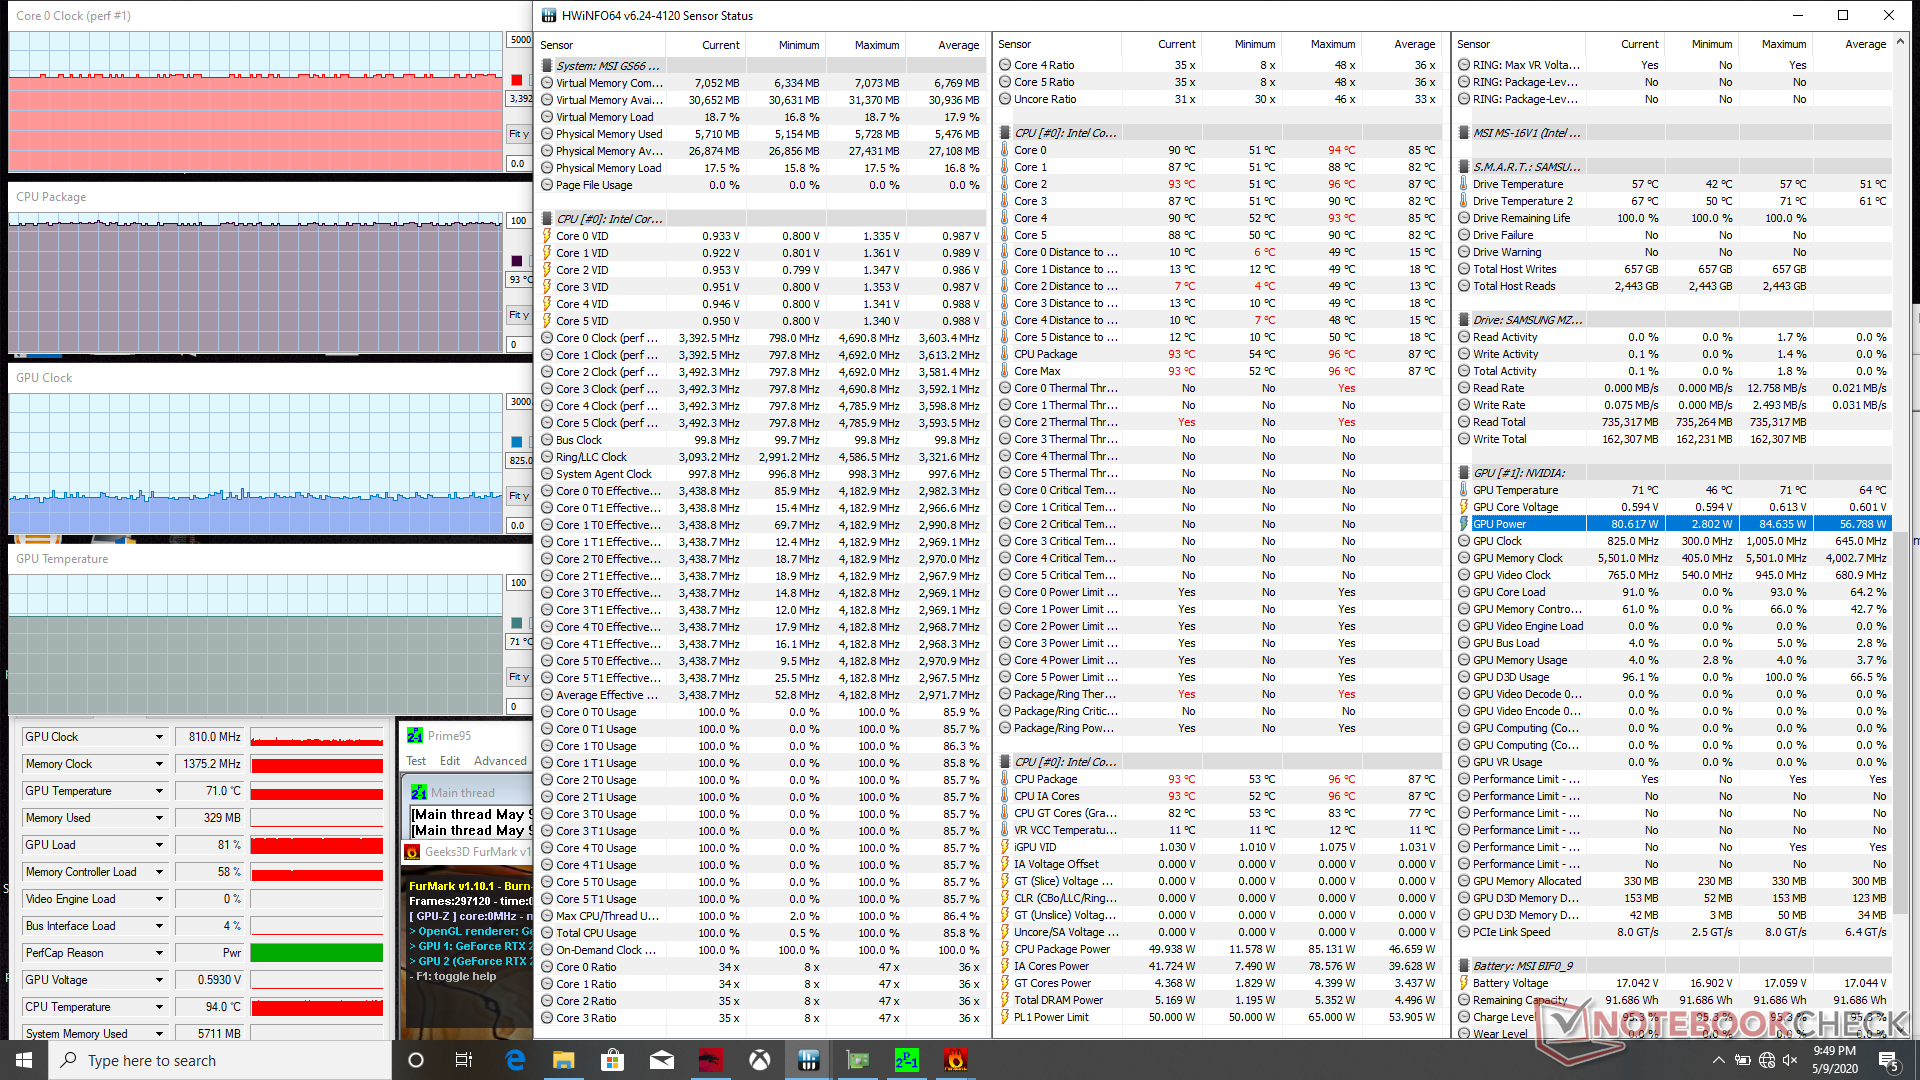The image size is (1920, 1080).
Task: Open the Mail app from the taskbar
Action: (x=661, y=1060)
